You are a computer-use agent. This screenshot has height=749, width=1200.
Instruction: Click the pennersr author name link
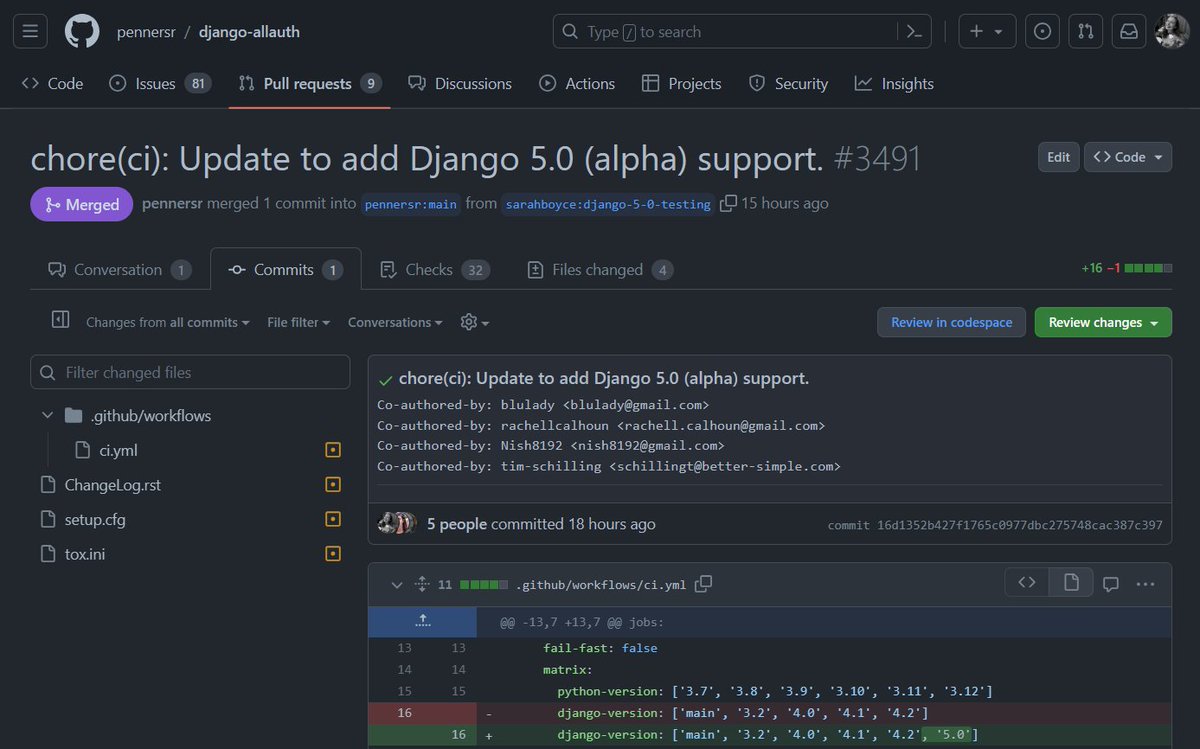pyautogui.click(x=172, y=204)
